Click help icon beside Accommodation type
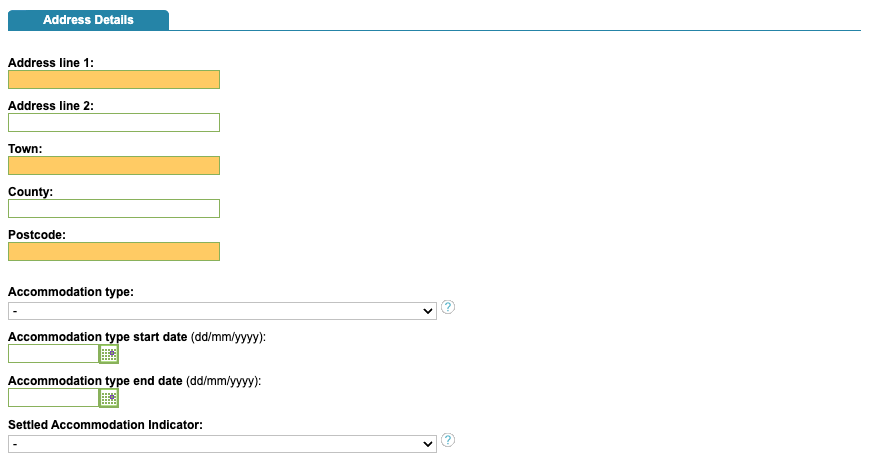 click(448, 307)
